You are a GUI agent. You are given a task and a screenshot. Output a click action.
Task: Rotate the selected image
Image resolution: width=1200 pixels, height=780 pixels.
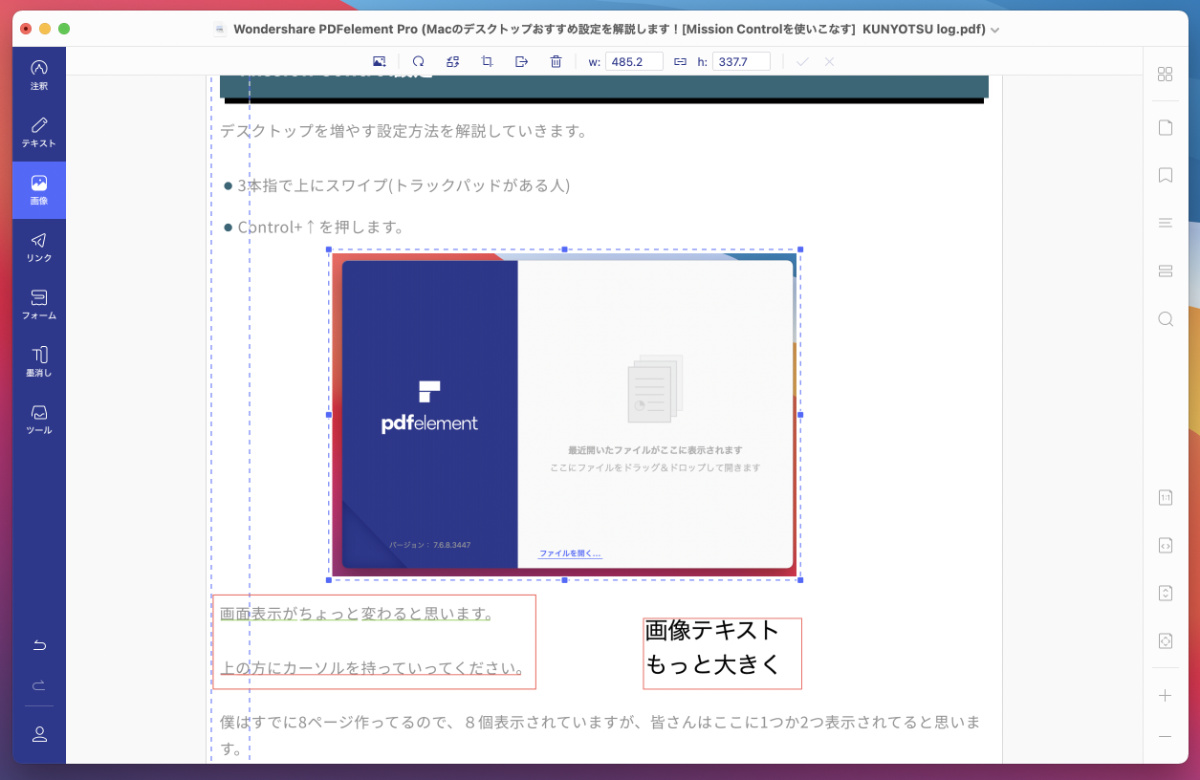click(418, 62)
